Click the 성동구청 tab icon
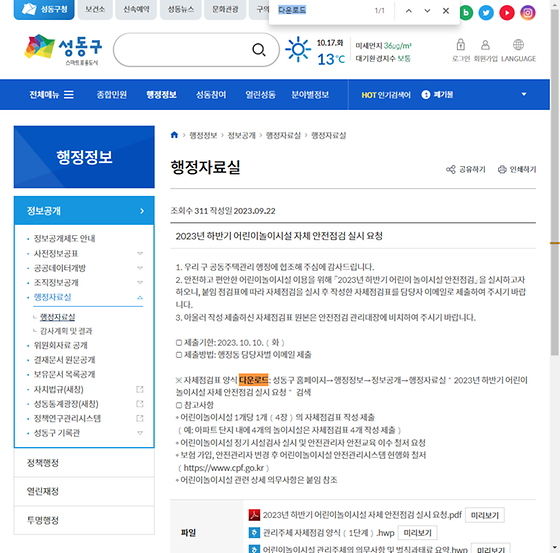The width and height of the screenshot is (560, 553). click(29, 9)
